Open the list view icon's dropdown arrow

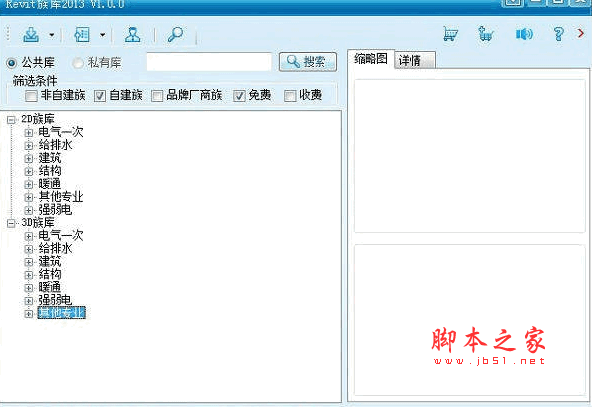(102, 35)
